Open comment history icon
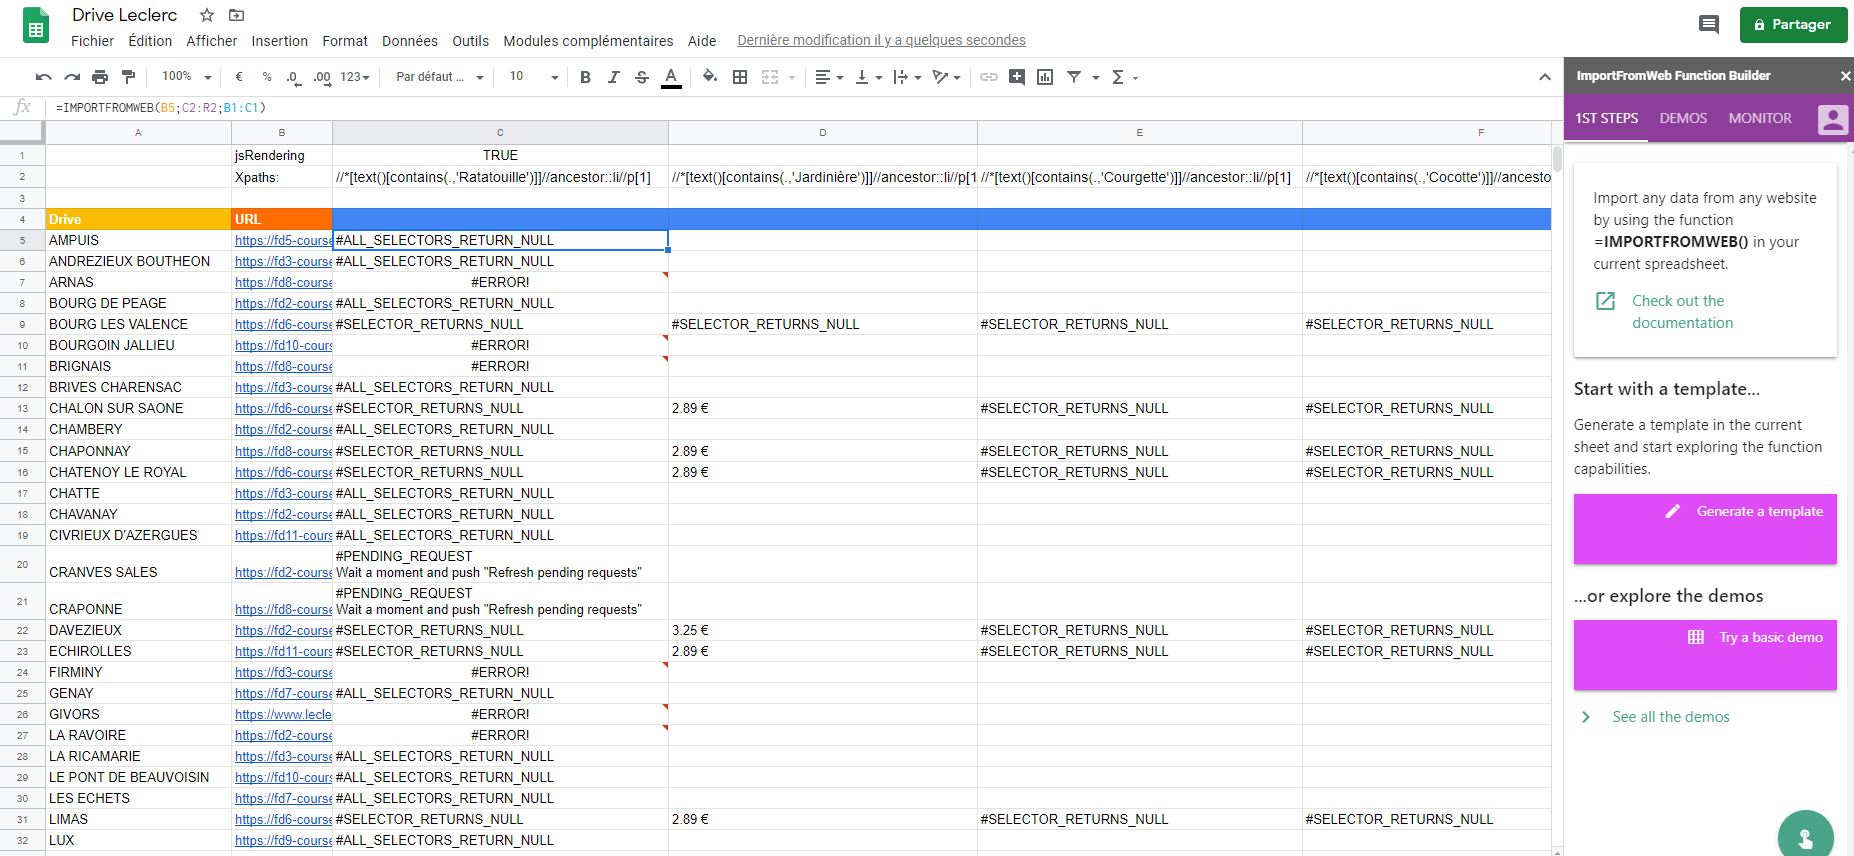1854x856 pixels. (1709, 25)
